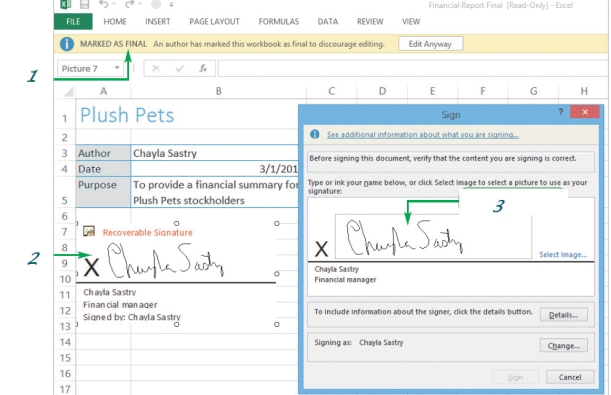The width and height of the screenshot is (611, 395).
Task: Click the bottom-right handle of signature picture
Action: pyautogui.click(x=277, y=324)
